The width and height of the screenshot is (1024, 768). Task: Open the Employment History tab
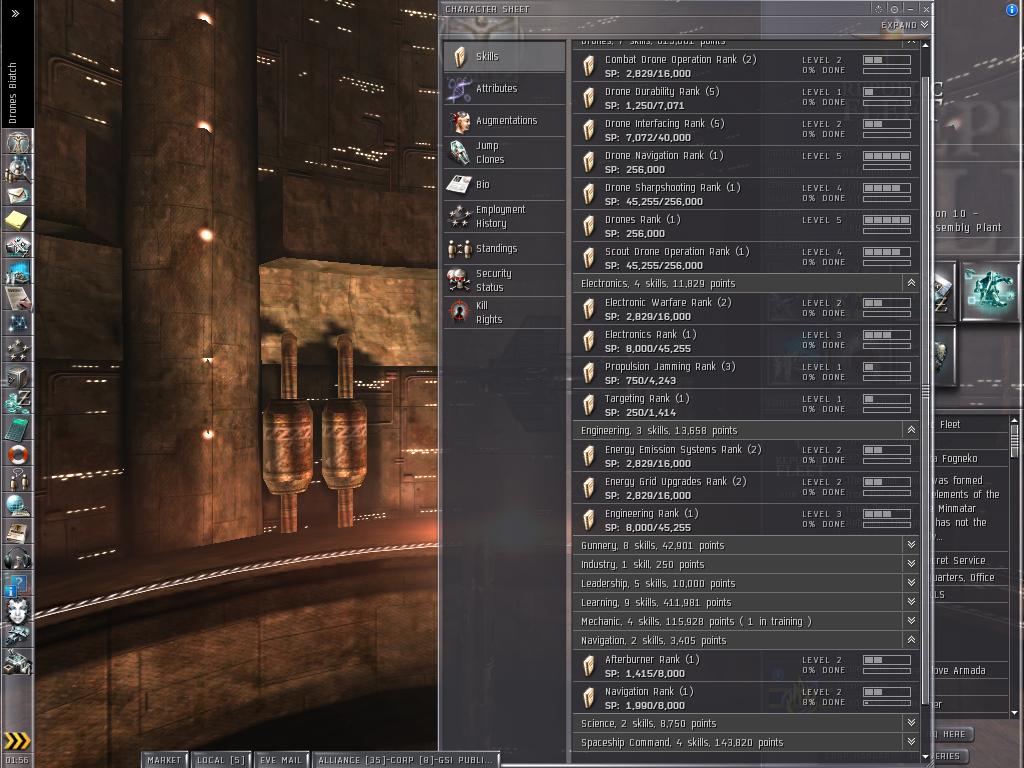(504, 217)
